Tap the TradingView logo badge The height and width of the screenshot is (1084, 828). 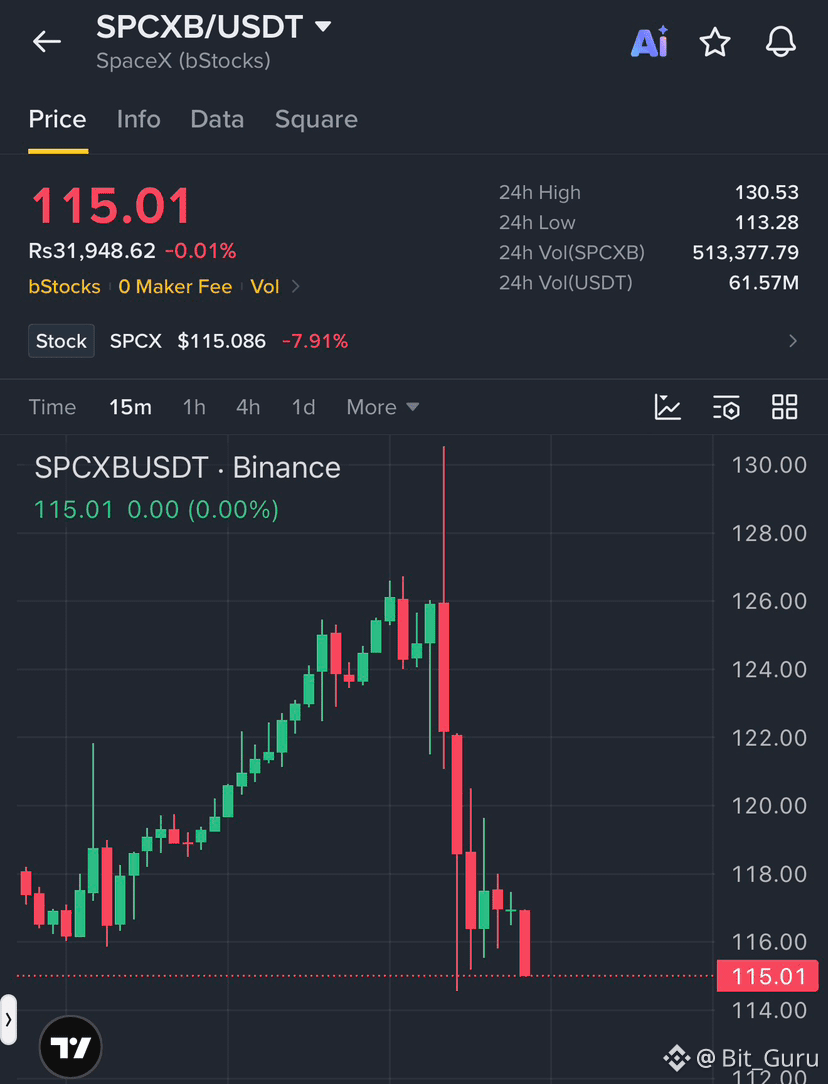pyautogui.click(x=70, y=1047)
